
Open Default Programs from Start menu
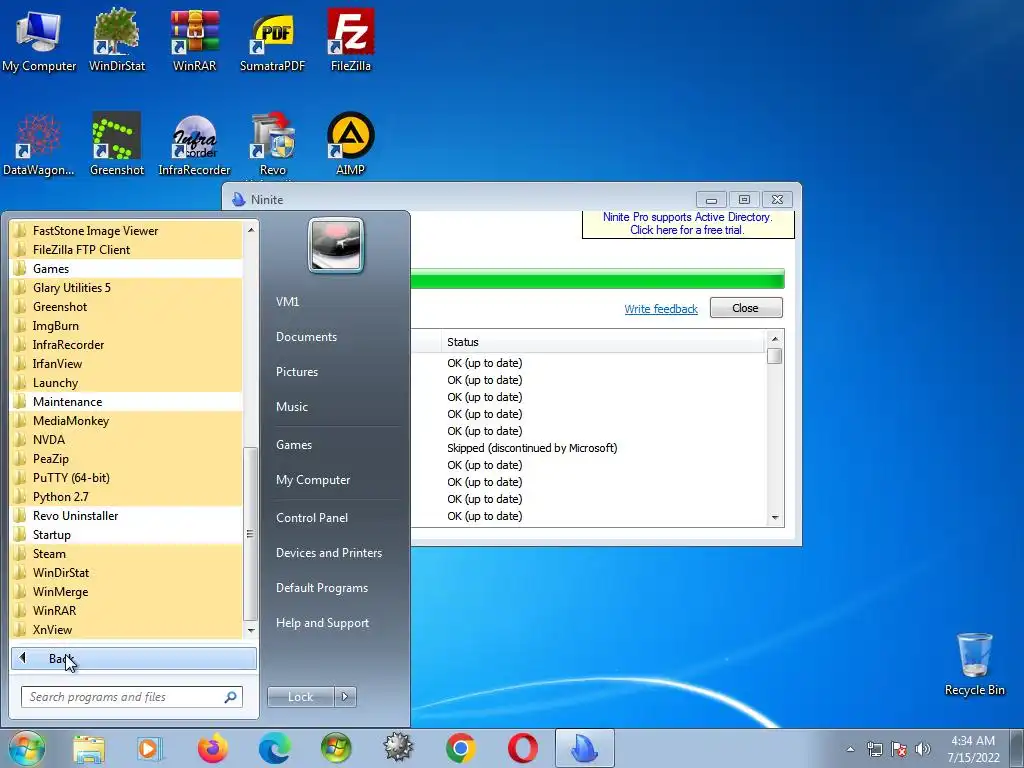pyautogui.click(x=322, y=588)
